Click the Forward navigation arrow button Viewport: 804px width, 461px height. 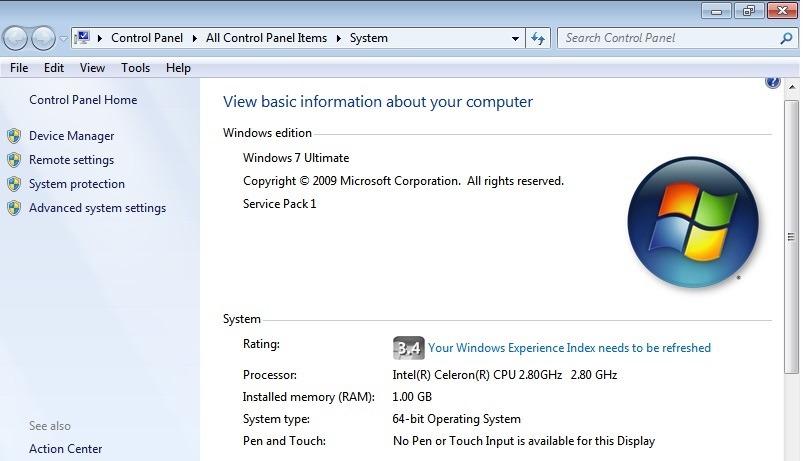click(43, 38)
